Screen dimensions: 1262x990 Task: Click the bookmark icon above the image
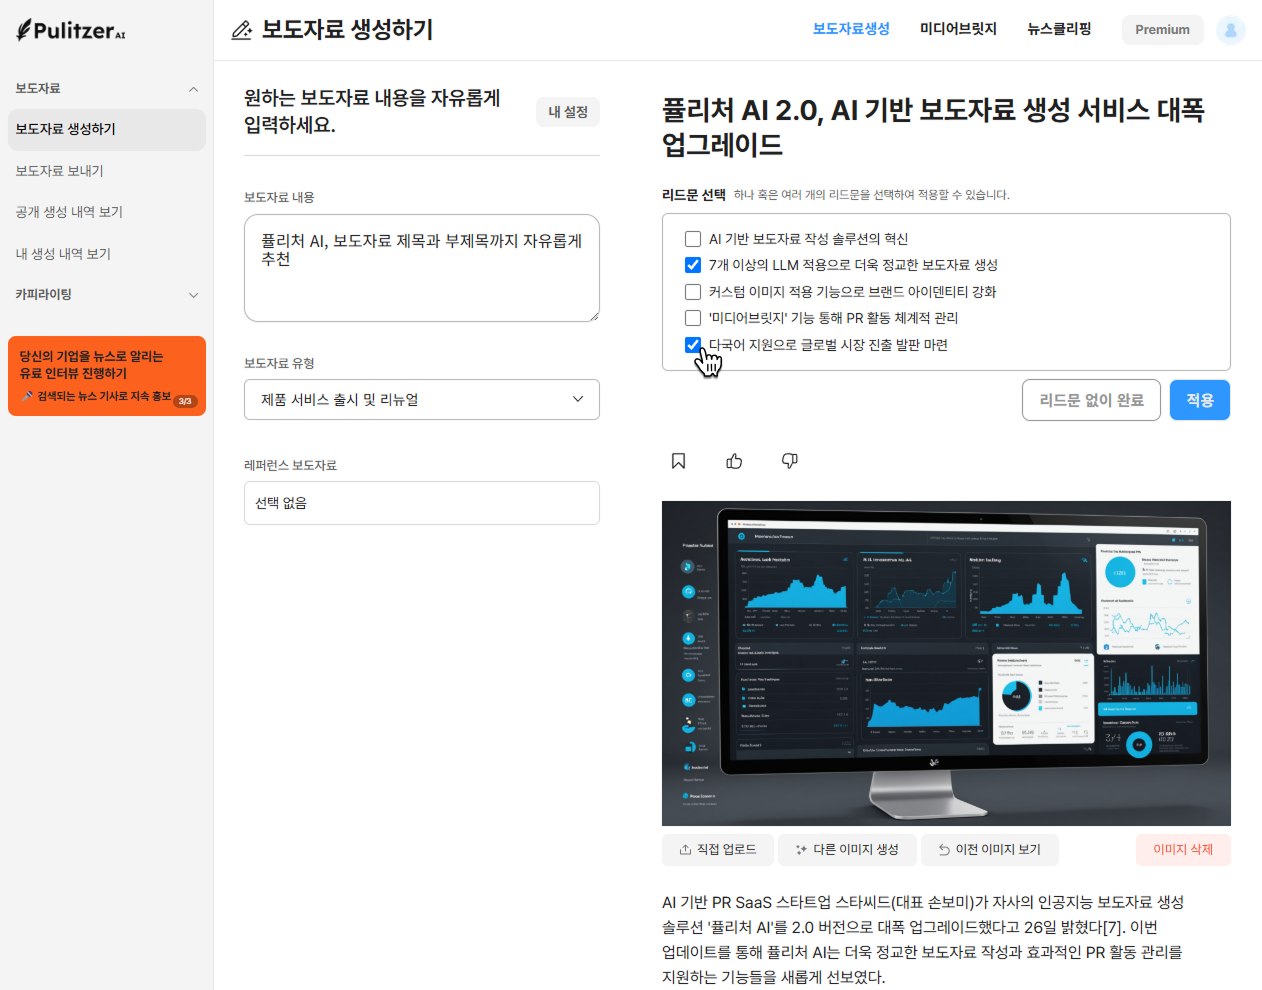click(678, 461)
